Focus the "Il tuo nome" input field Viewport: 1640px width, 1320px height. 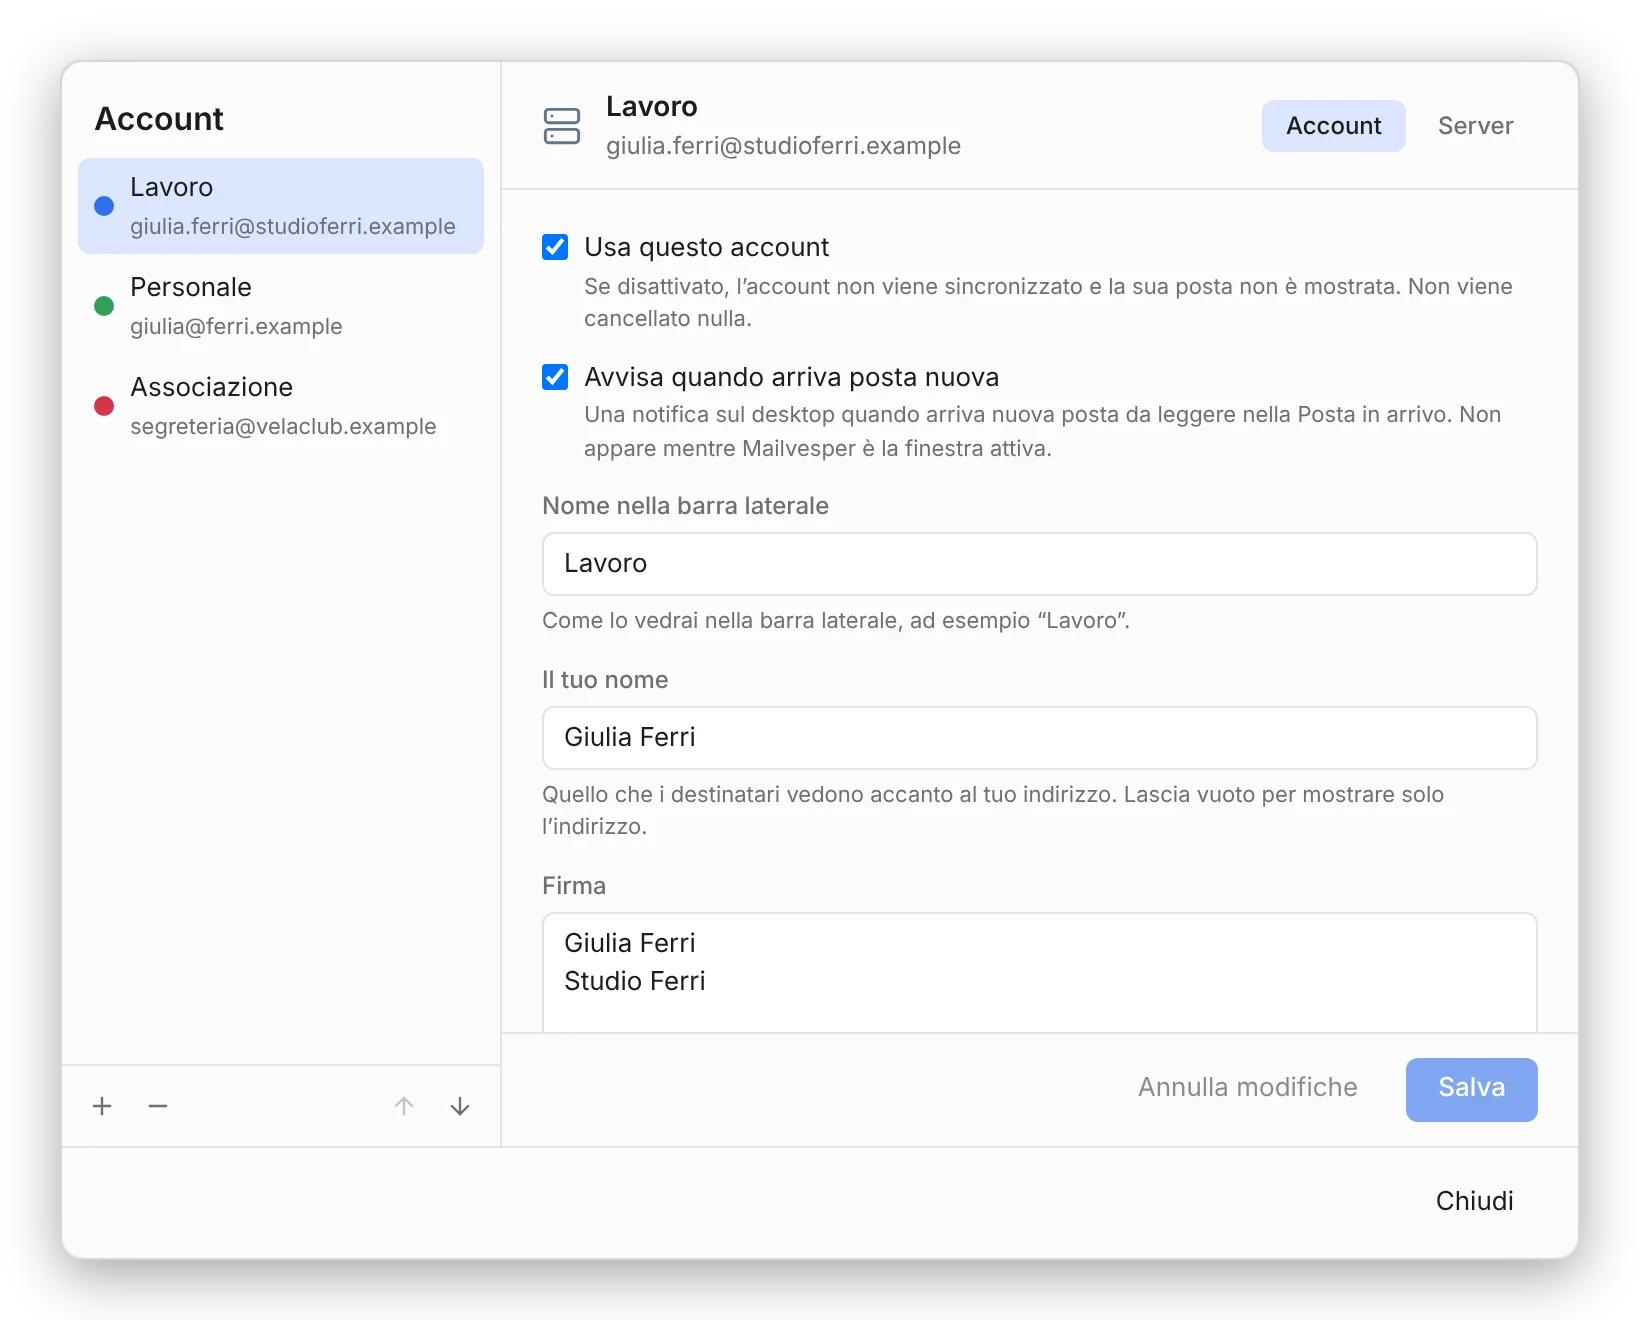[1039, 738]
